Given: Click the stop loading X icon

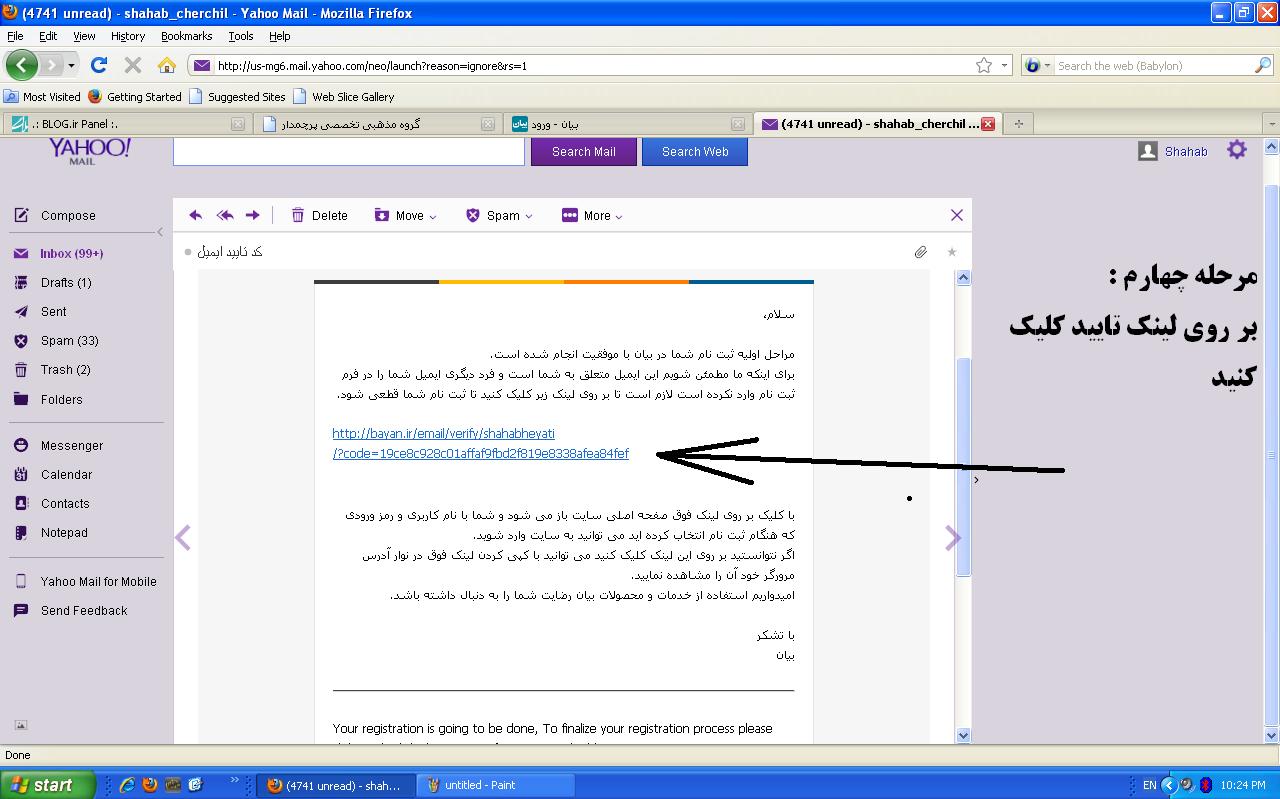Looking at the screenshot, I should 132,65.
